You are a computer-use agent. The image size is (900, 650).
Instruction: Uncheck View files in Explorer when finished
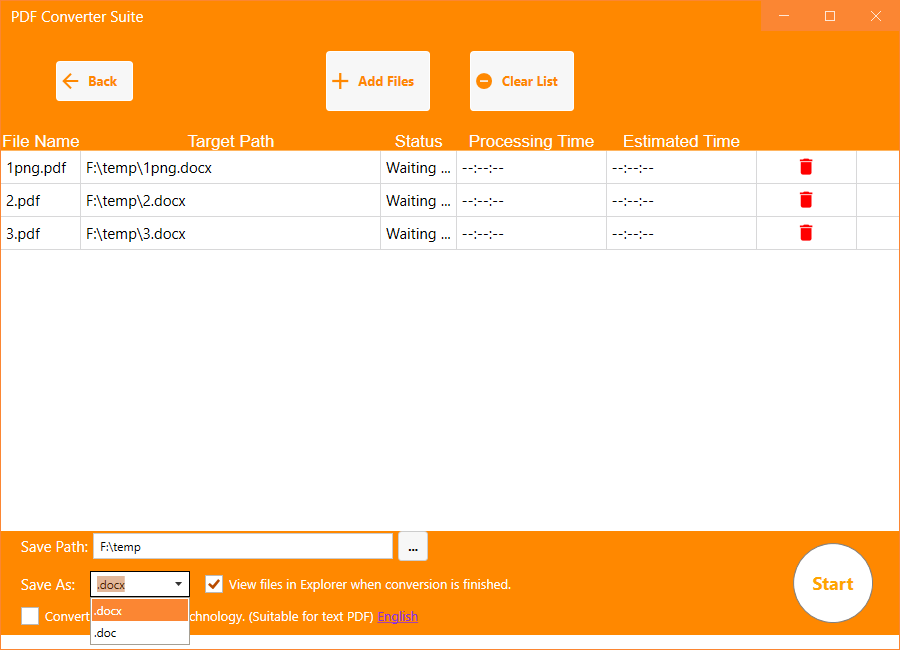pyautogui.click(x=214, y=584)
